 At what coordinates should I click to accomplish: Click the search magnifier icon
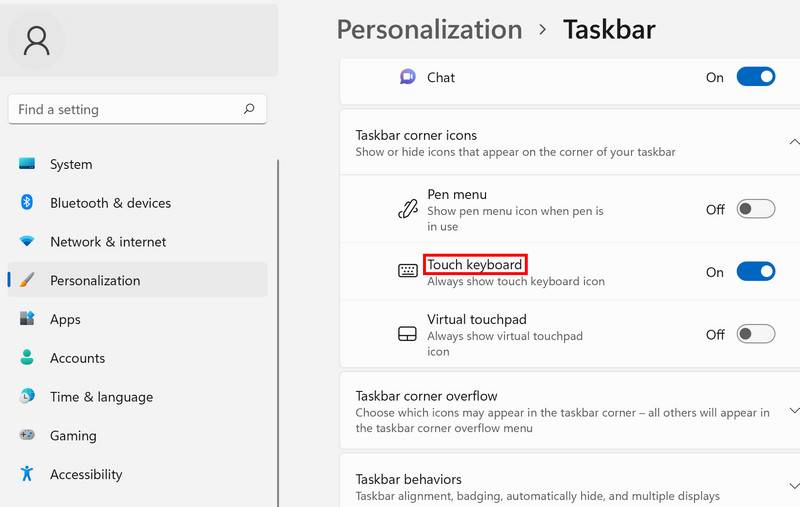tap(249, 109)
